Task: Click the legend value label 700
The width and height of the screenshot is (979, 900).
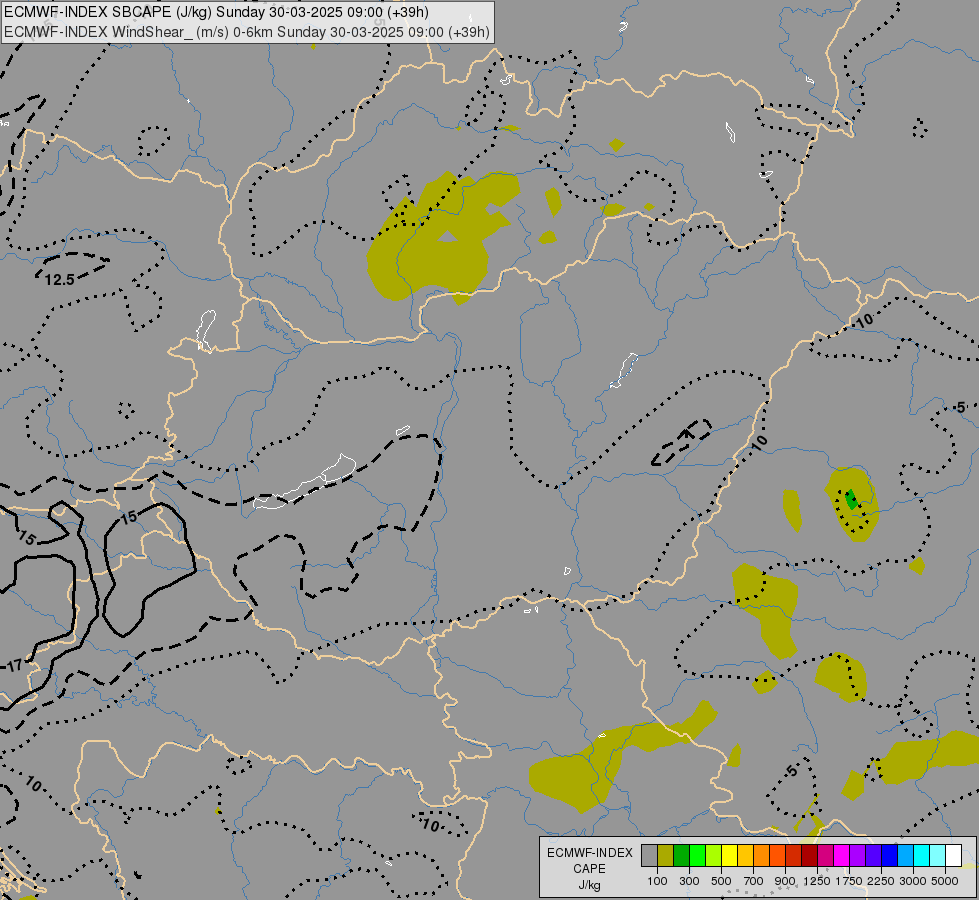Action: coord(754,881)
